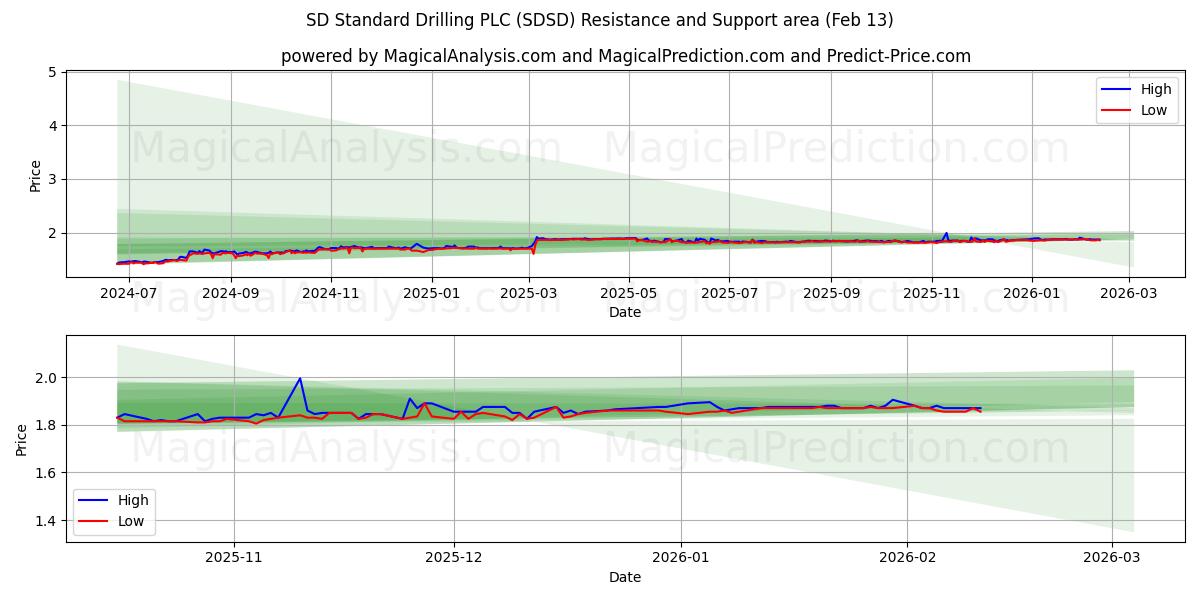Select the Low legend entry in bottom chart
This screenshot has height=600, width=1200.
[131, 520]
